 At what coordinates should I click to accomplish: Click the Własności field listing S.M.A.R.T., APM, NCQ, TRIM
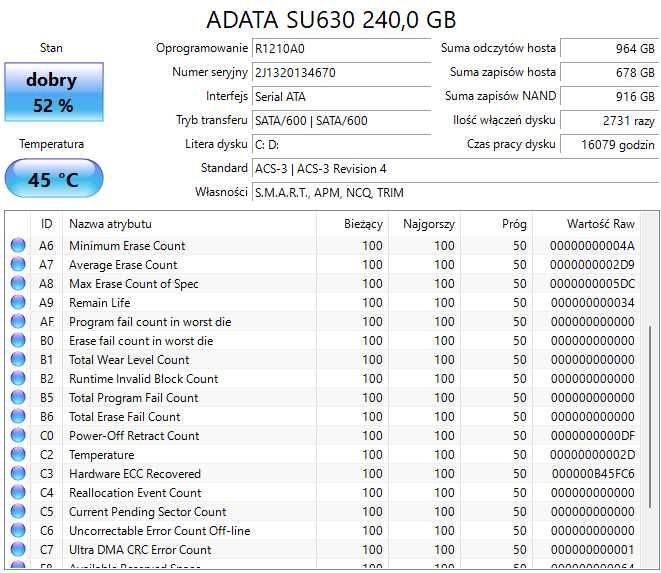[454, 193]
